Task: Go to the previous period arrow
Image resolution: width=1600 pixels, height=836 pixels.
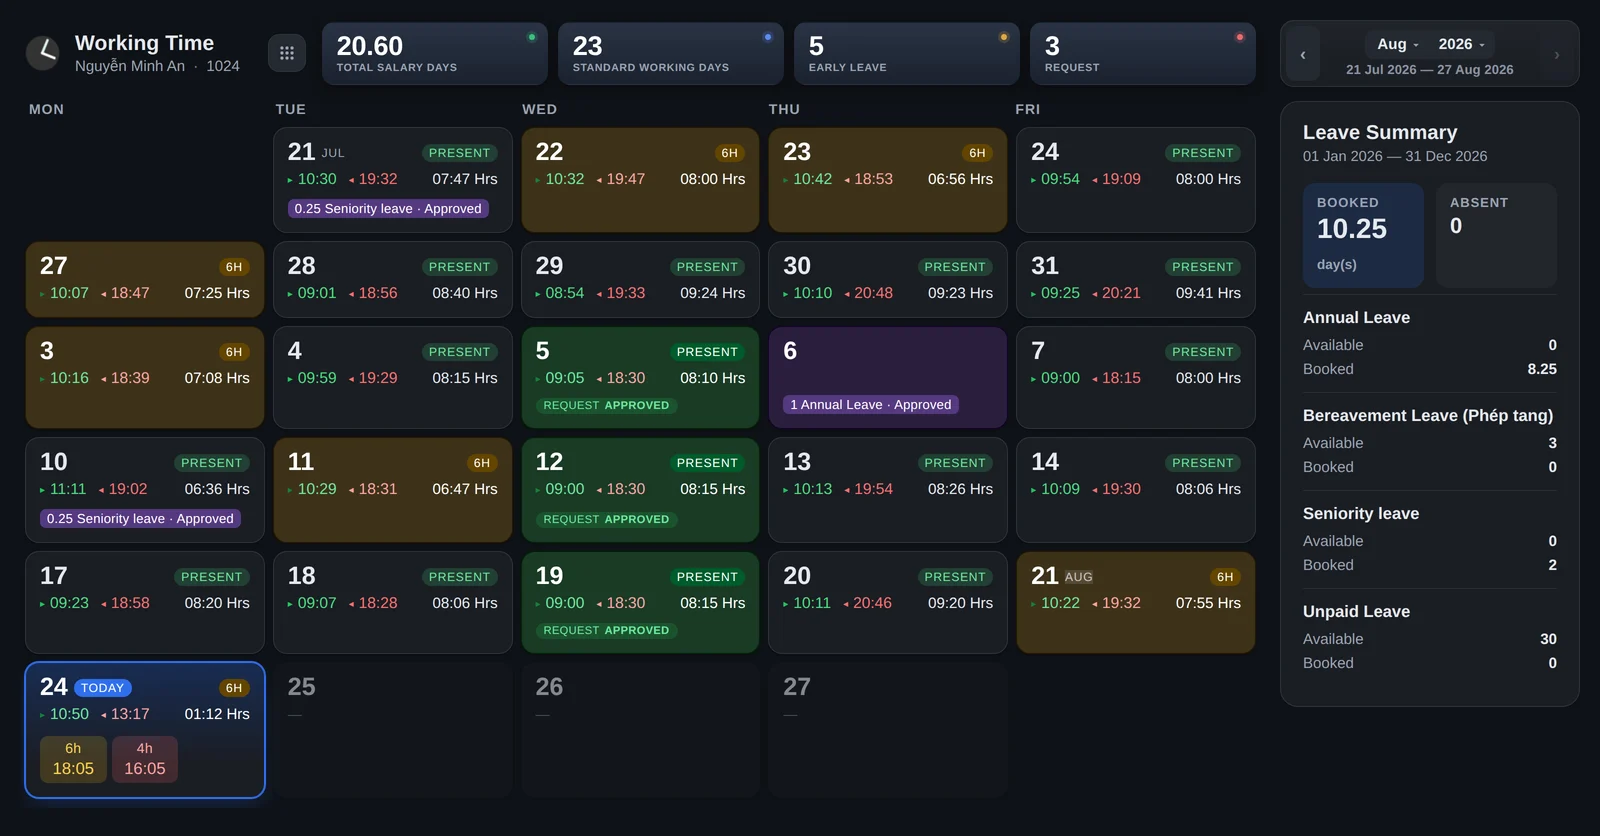Action: [x=1303, y=55]
